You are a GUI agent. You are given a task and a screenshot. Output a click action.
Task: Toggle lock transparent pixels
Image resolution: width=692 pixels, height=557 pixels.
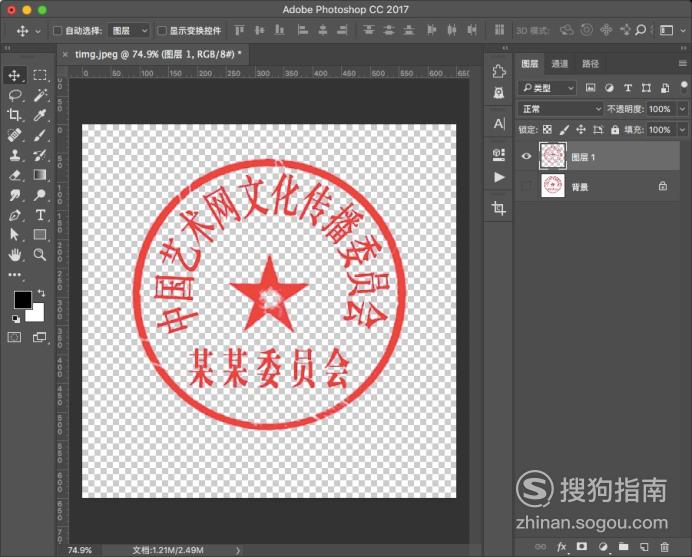[x=547, y=130]
